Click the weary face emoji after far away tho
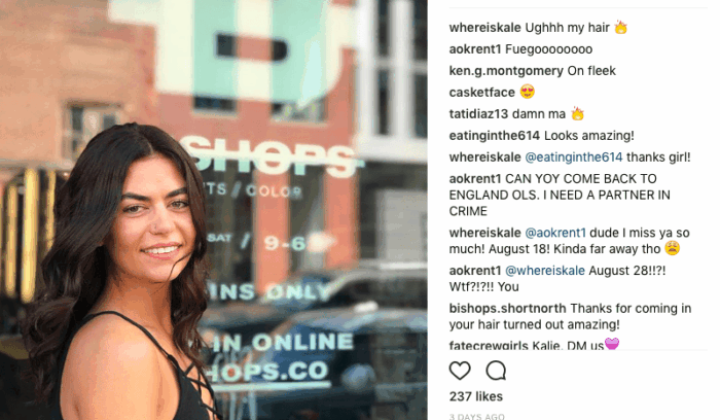Image resolution: width=720 pixels, height=420 pixels. (x=672, y=248)
